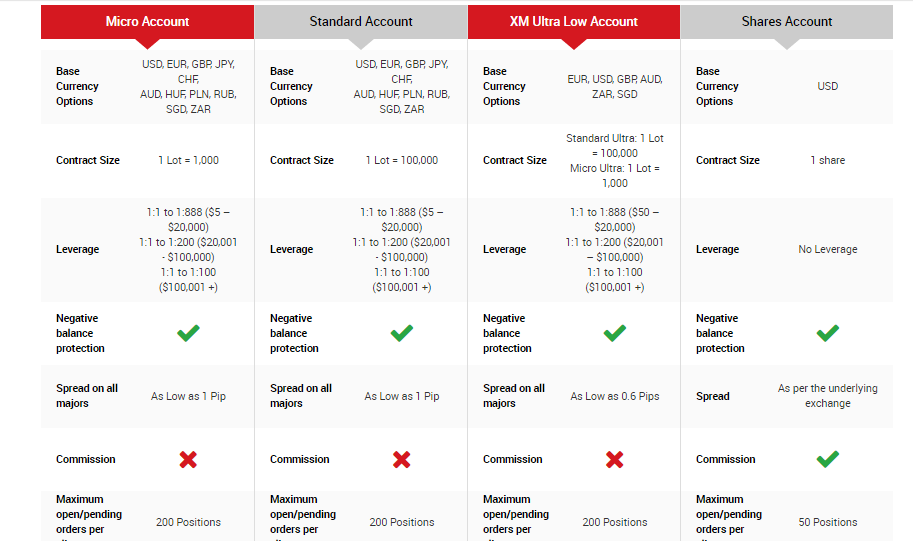Click Shares Account negative balance protection checkmark
Screen dimensions: 913x541
827,333
